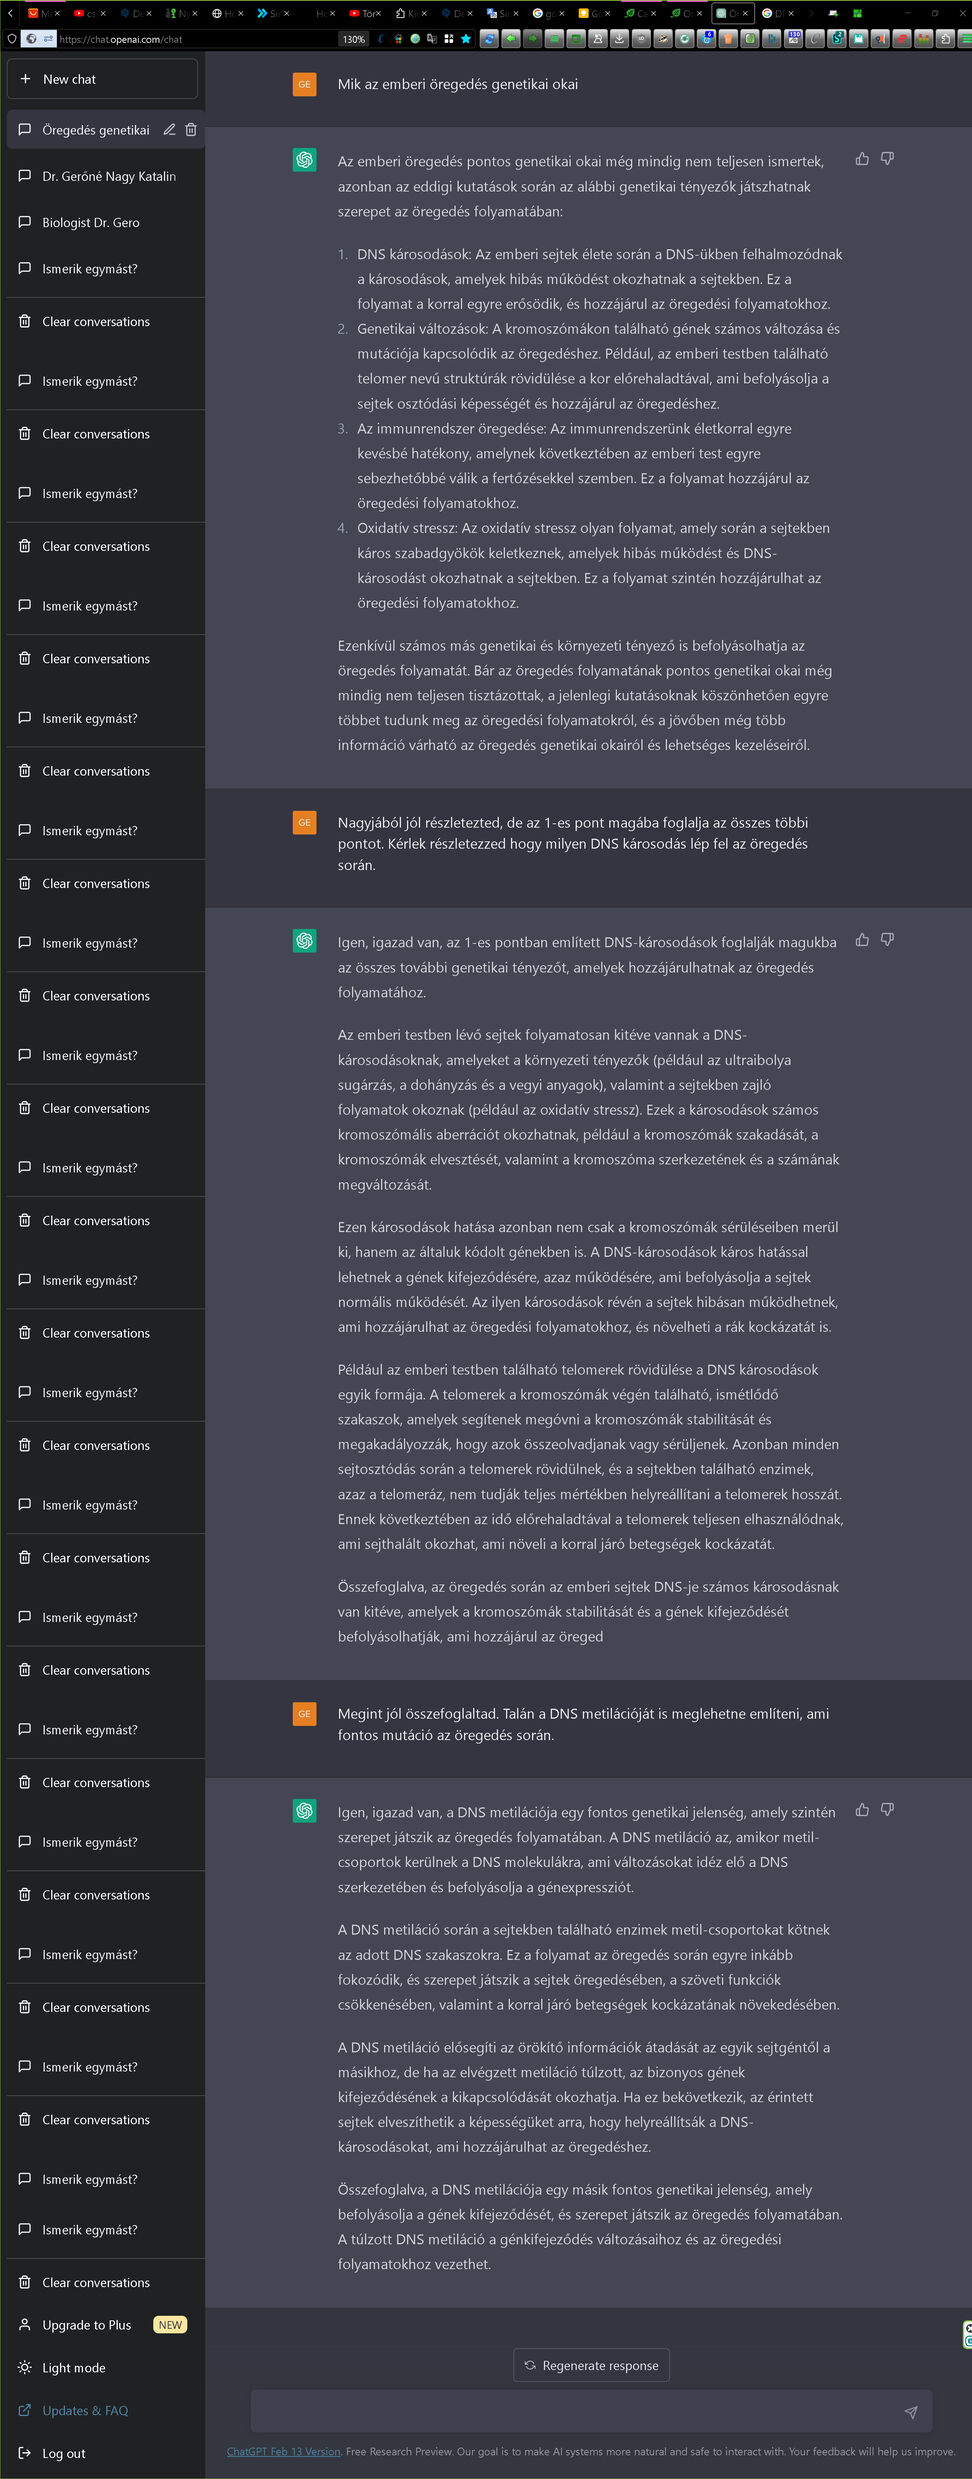This screenshot has width=972, height=2479.
Task: Rename the Öregedés genetikai chat with pencil icon
Action: point(169,130)
